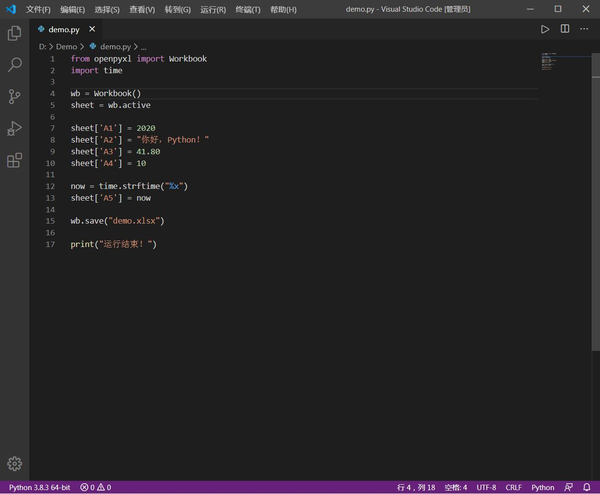Change the CRLF end-of-line sequence

[x=513, y=487]
